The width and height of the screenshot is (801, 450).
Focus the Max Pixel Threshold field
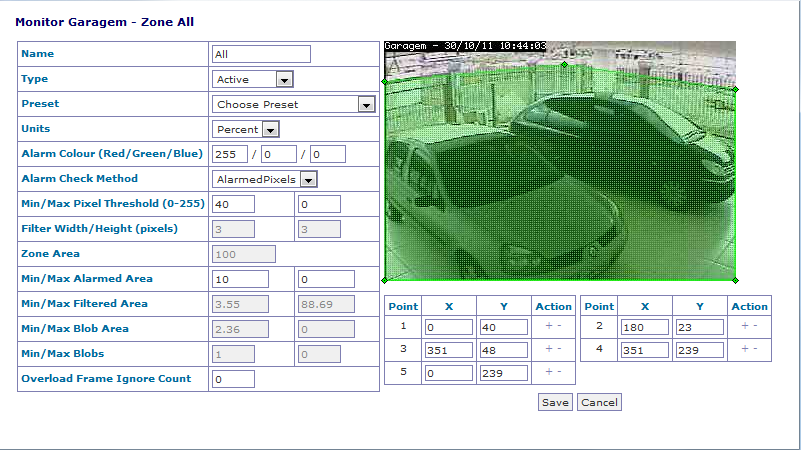click(319, 204)
